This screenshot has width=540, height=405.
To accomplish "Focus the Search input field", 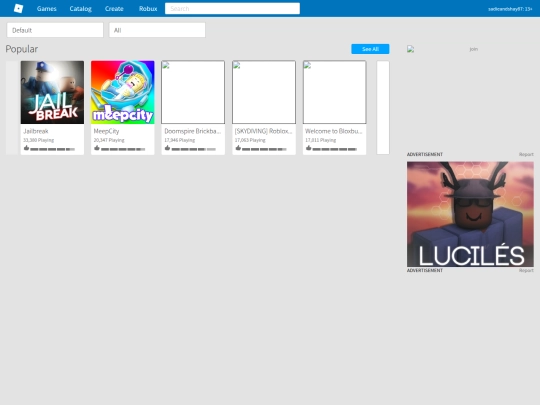I will (x=232, y=9).
